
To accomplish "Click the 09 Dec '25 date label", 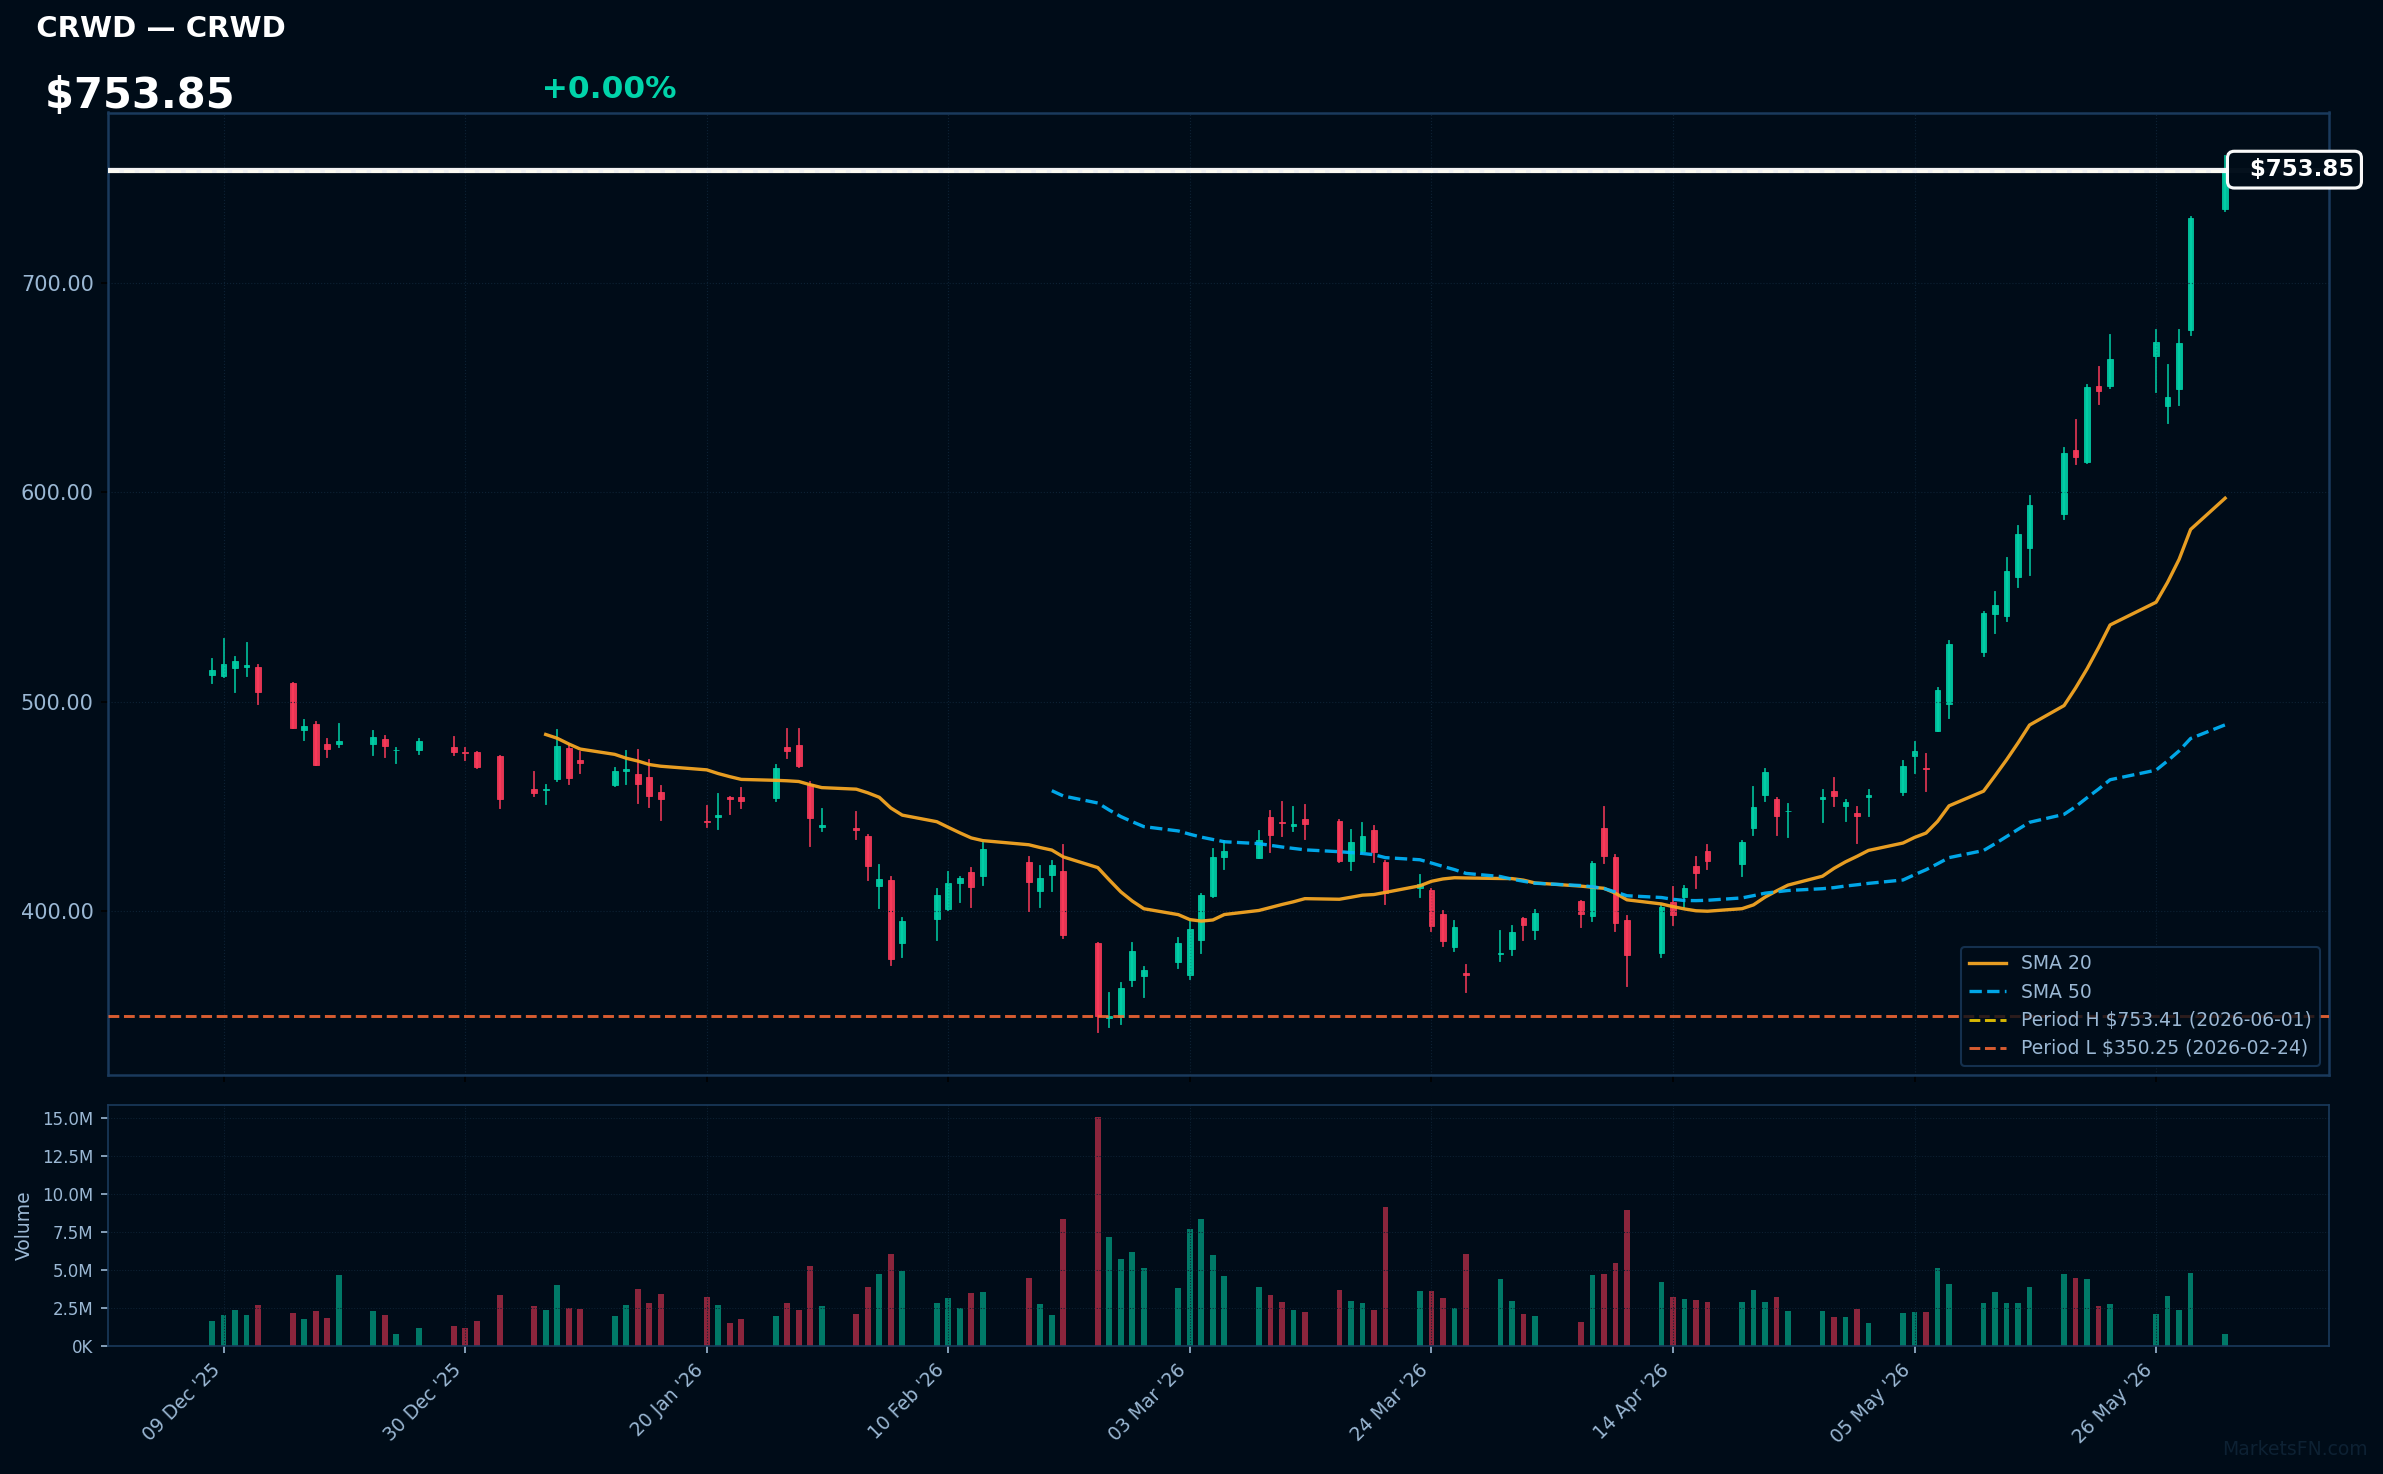I will [181, 1402].
